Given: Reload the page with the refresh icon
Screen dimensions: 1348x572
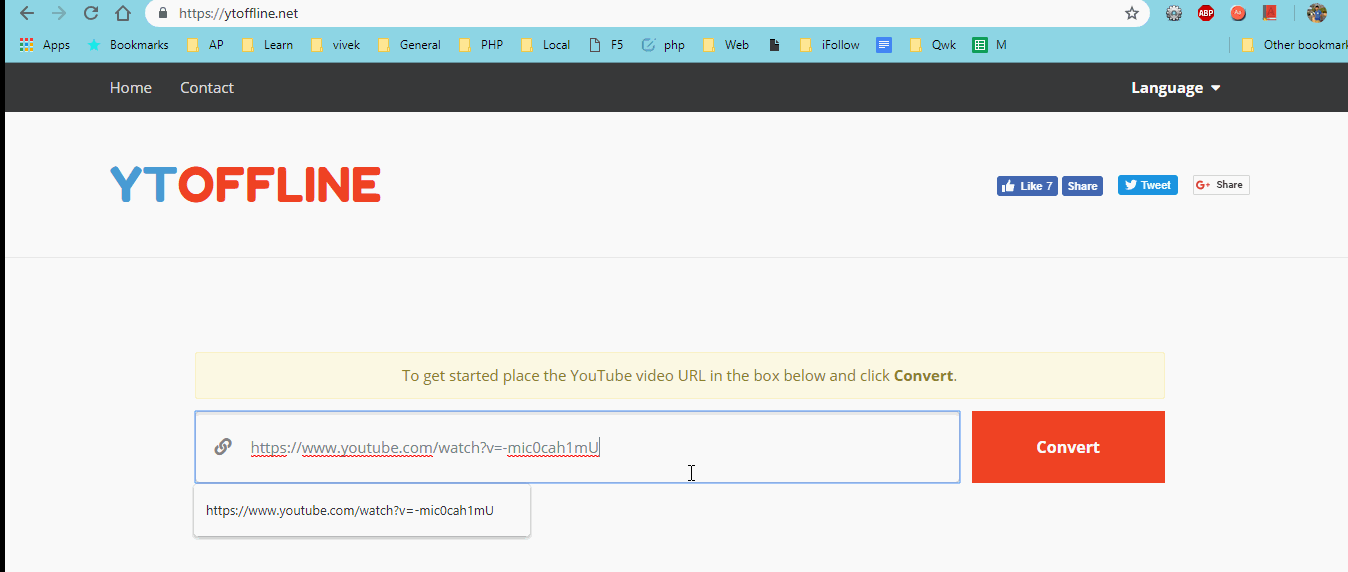Looking at the screenshot, I should [x=91, y=14].
